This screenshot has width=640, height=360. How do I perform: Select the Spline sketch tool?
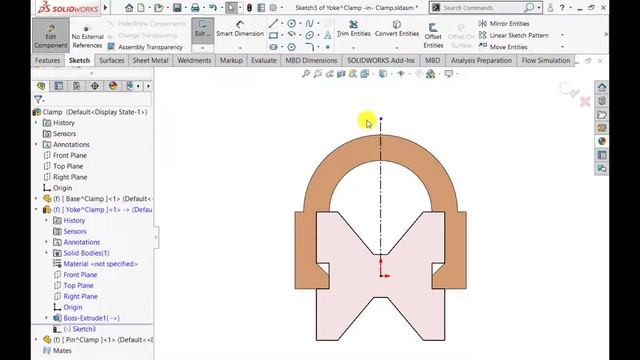pos(309,24)
